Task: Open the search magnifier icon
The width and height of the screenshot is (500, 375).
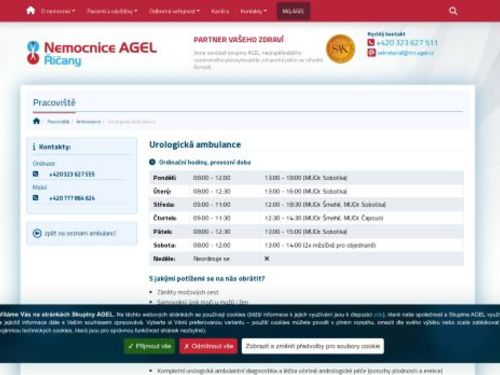Action: point(453,11)
